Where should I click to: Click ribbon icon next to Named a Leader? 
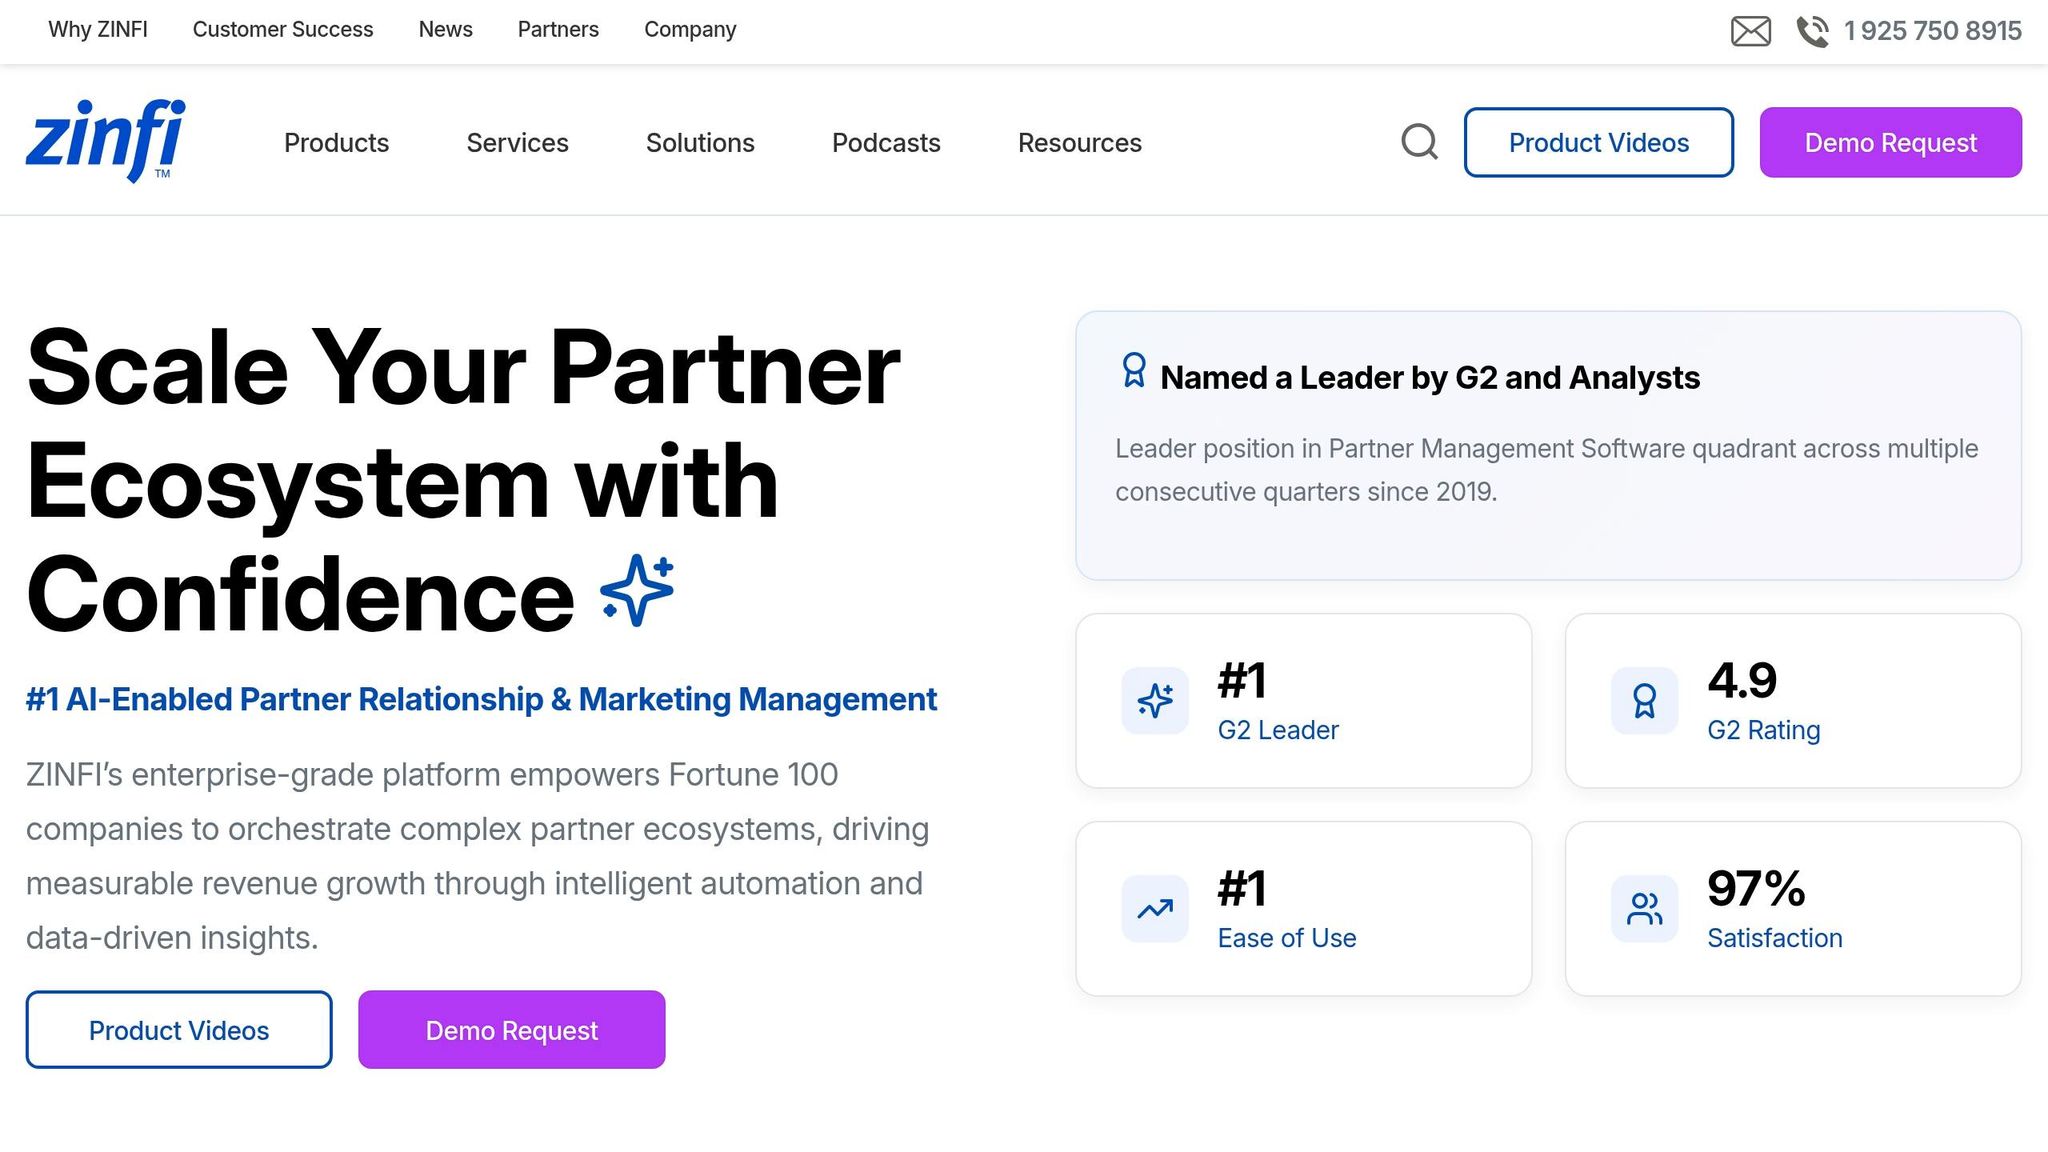click(1134, 371)
